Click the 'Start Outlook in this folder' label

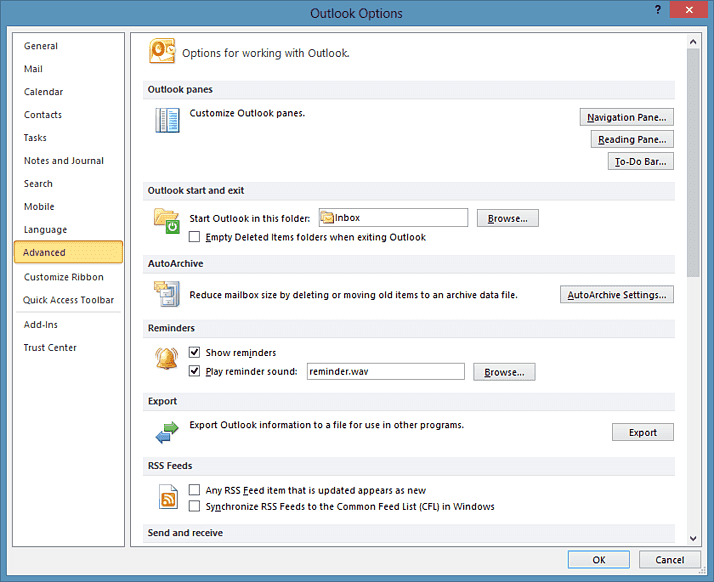point(250,218)
